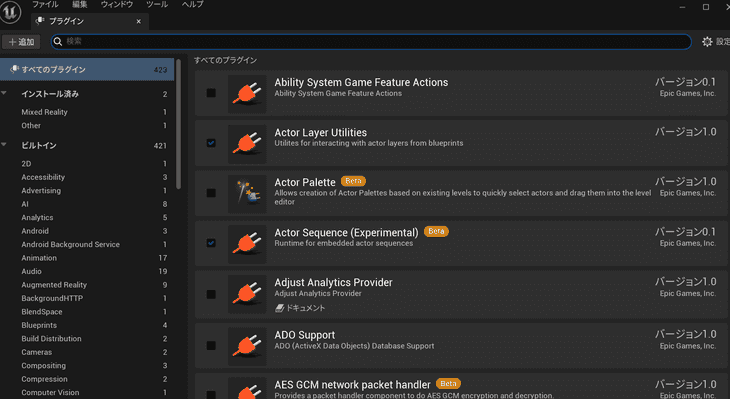Open the settings gear icon
The width and height of the screenshot is (730, 399).
707,42
